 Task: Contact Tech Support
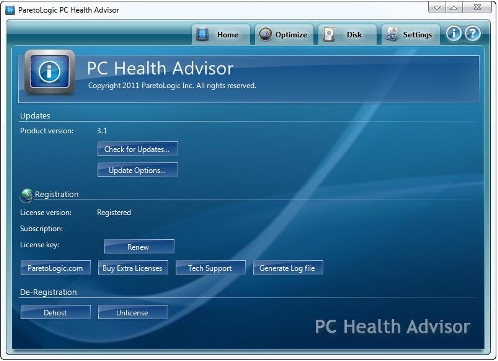pos(211,268)
